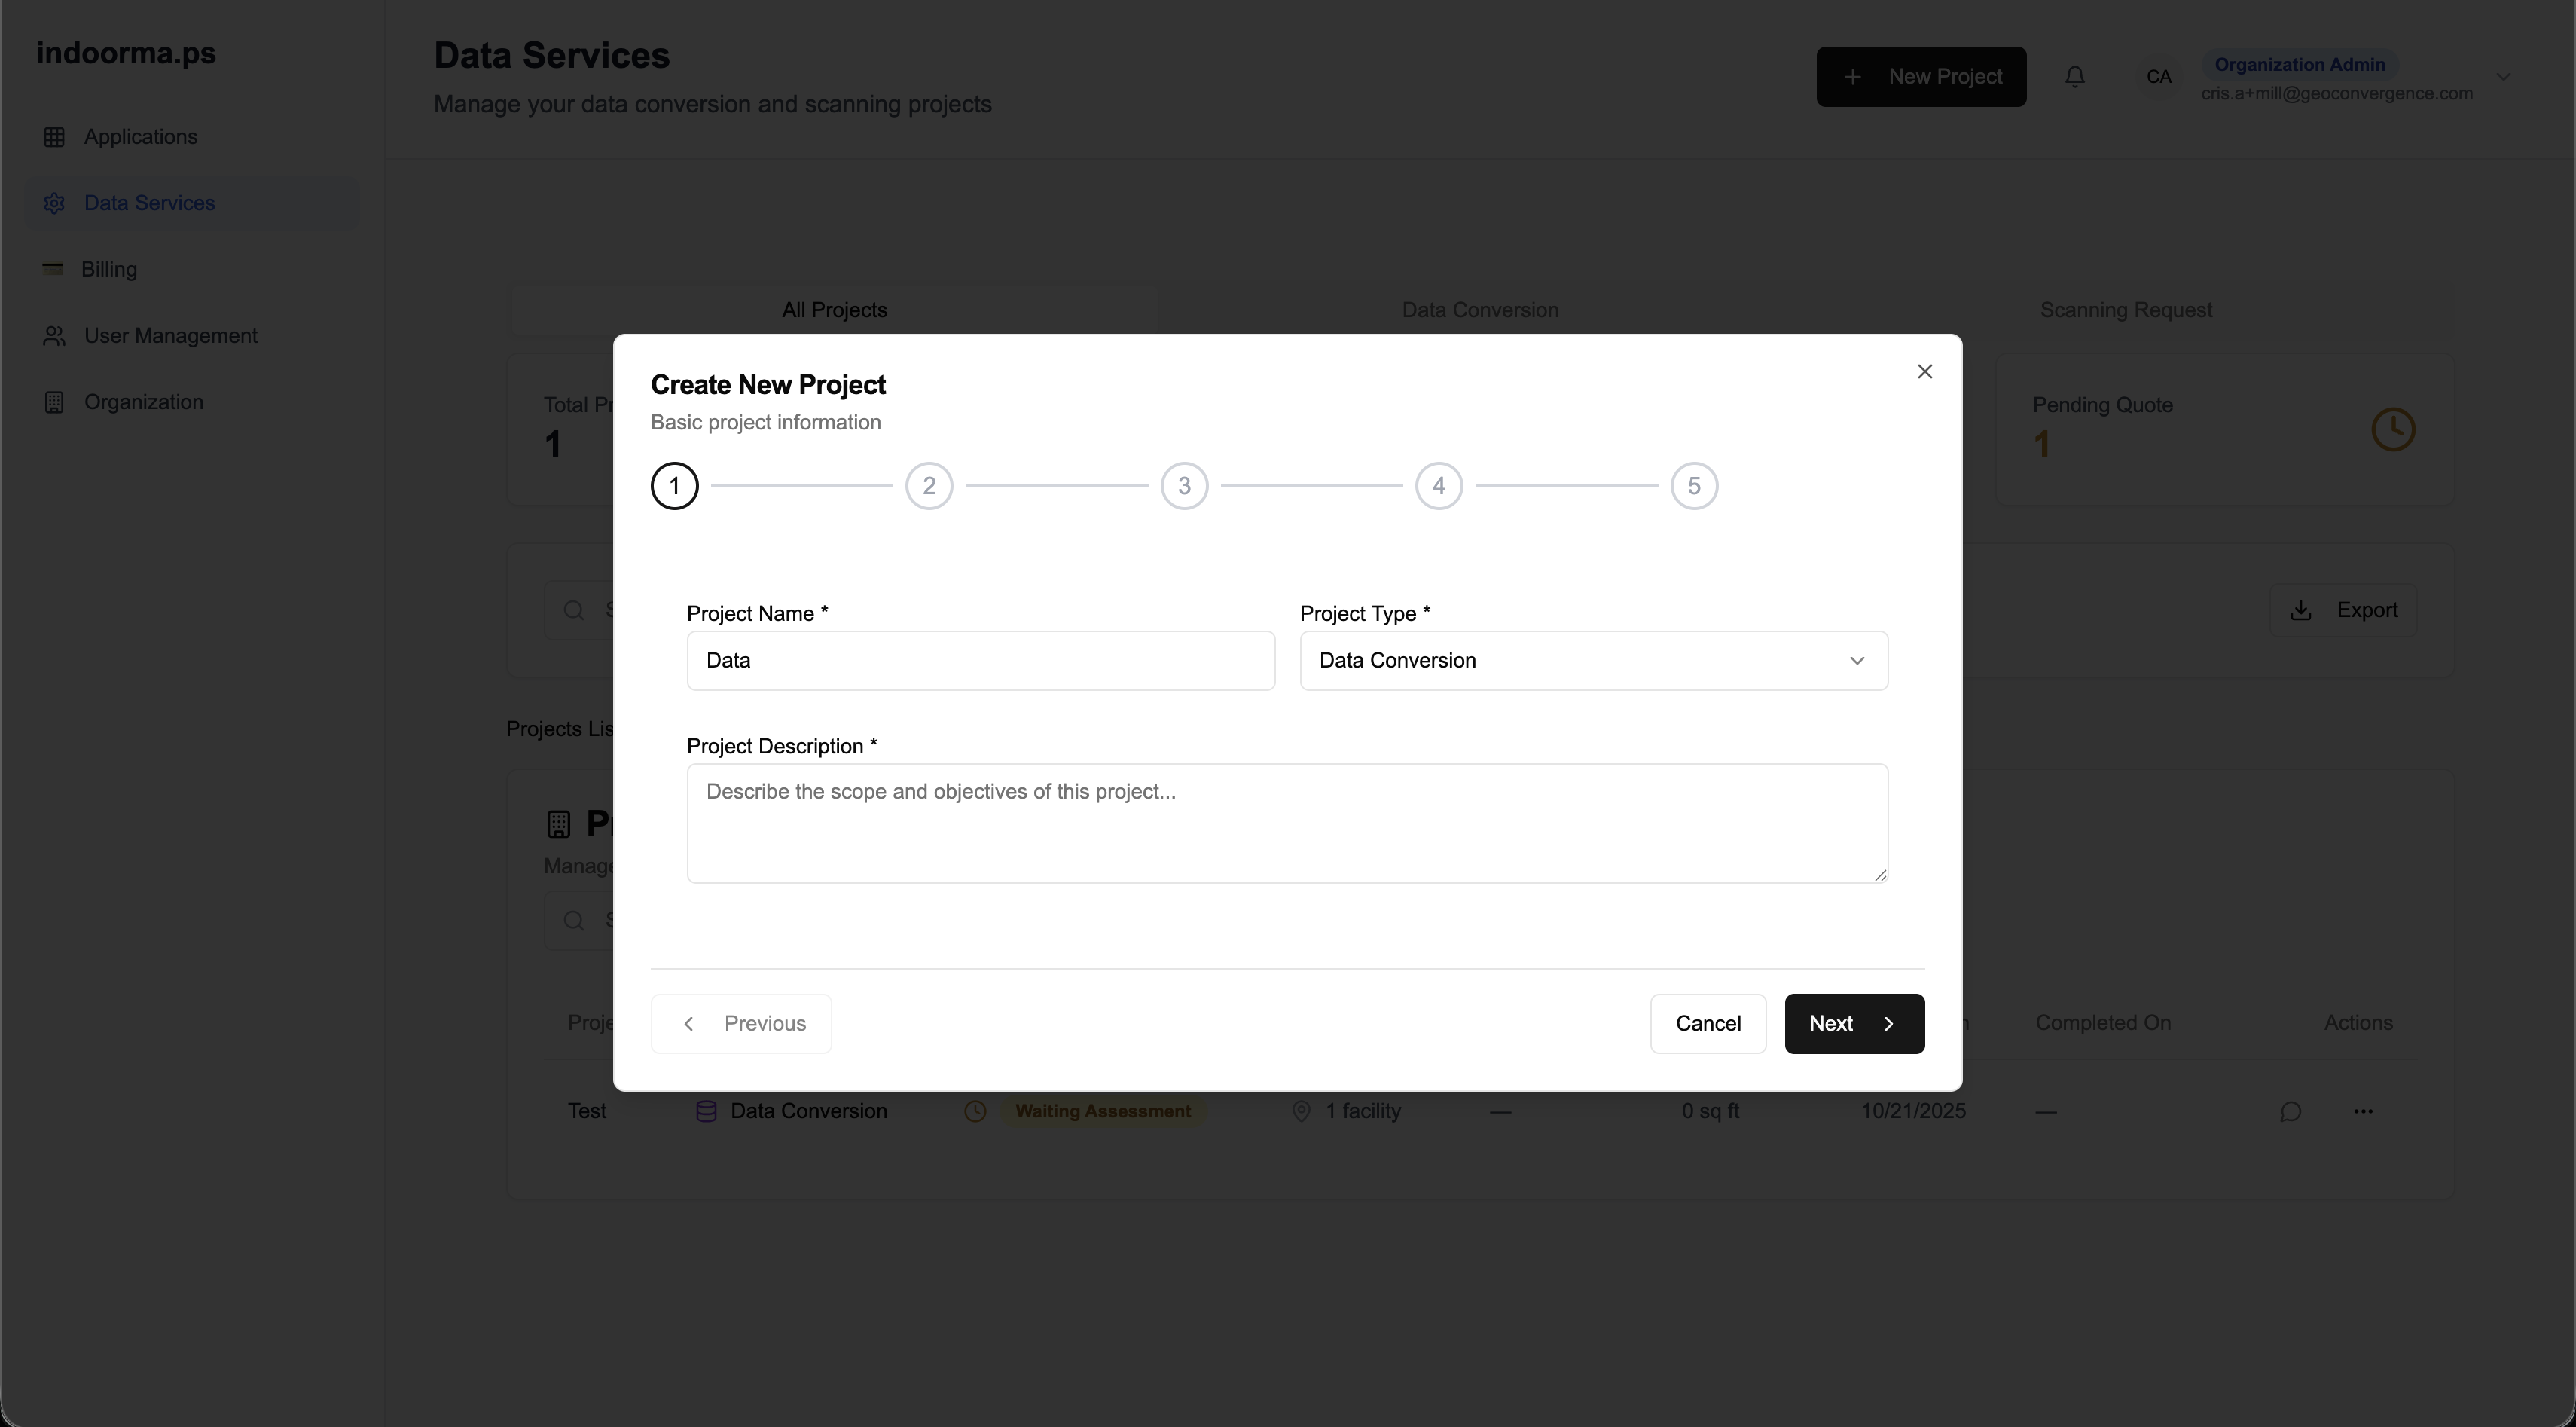Image resolution: width=2576 pixels, height=1427 pixels.
Task: Focus the Project Name field
Action: pyautogui.click(x=980, y=660)
